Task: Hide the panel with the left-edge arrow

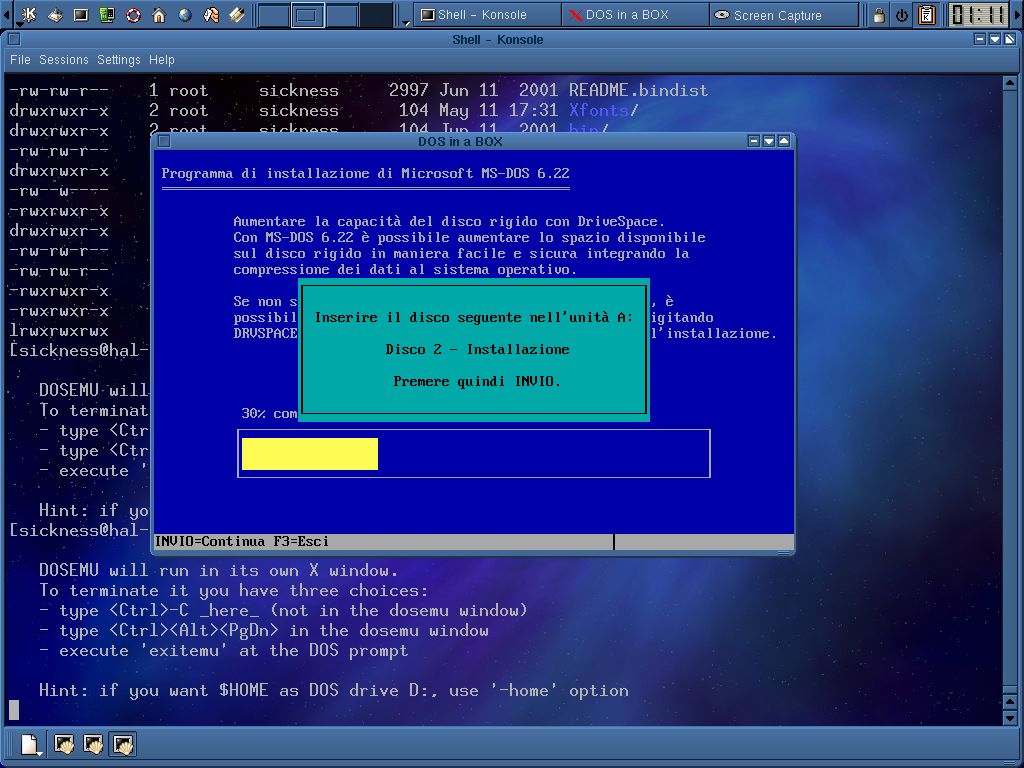Action: point(5,14)
